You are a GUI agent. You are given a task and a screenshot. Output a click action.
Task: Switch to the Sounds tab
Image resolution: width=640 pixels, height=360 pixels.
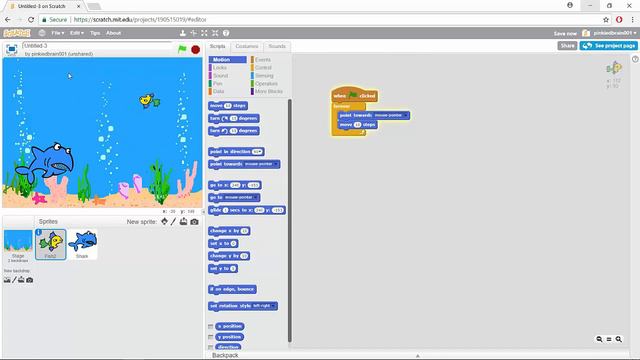coord(277,47)
